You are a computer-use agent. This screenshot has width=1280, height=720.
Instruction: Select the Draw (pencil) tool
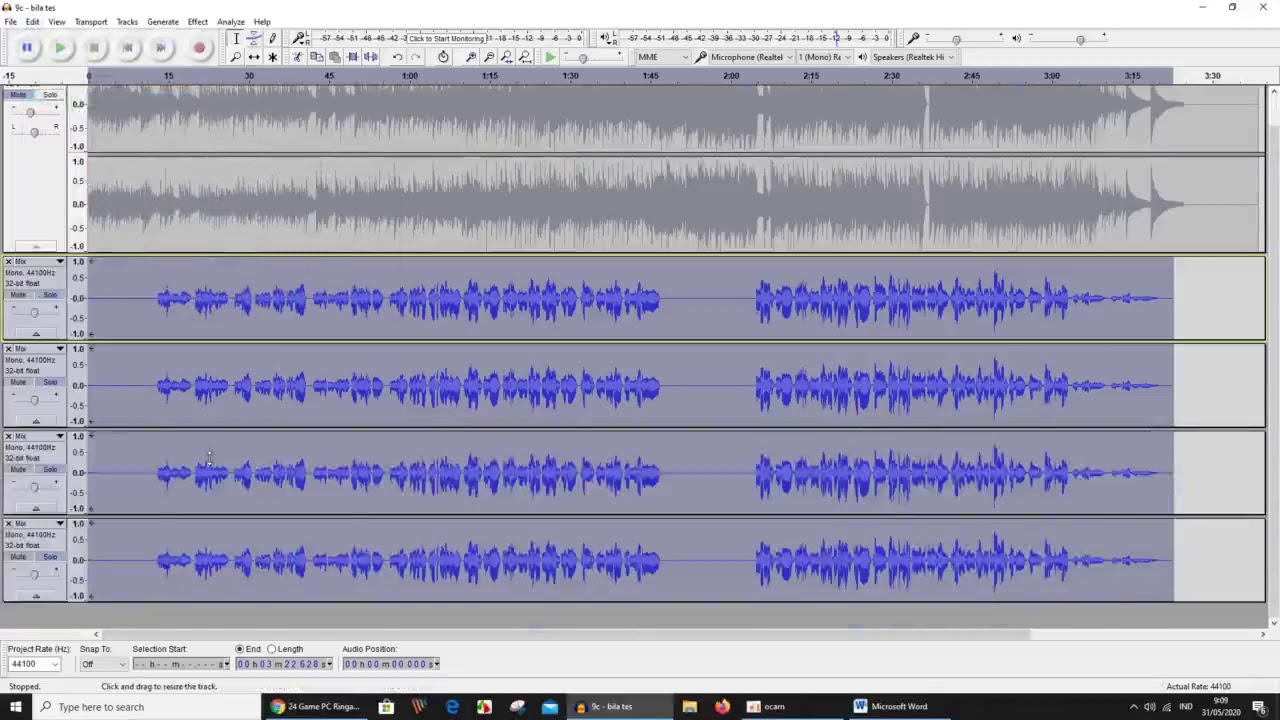272,38
